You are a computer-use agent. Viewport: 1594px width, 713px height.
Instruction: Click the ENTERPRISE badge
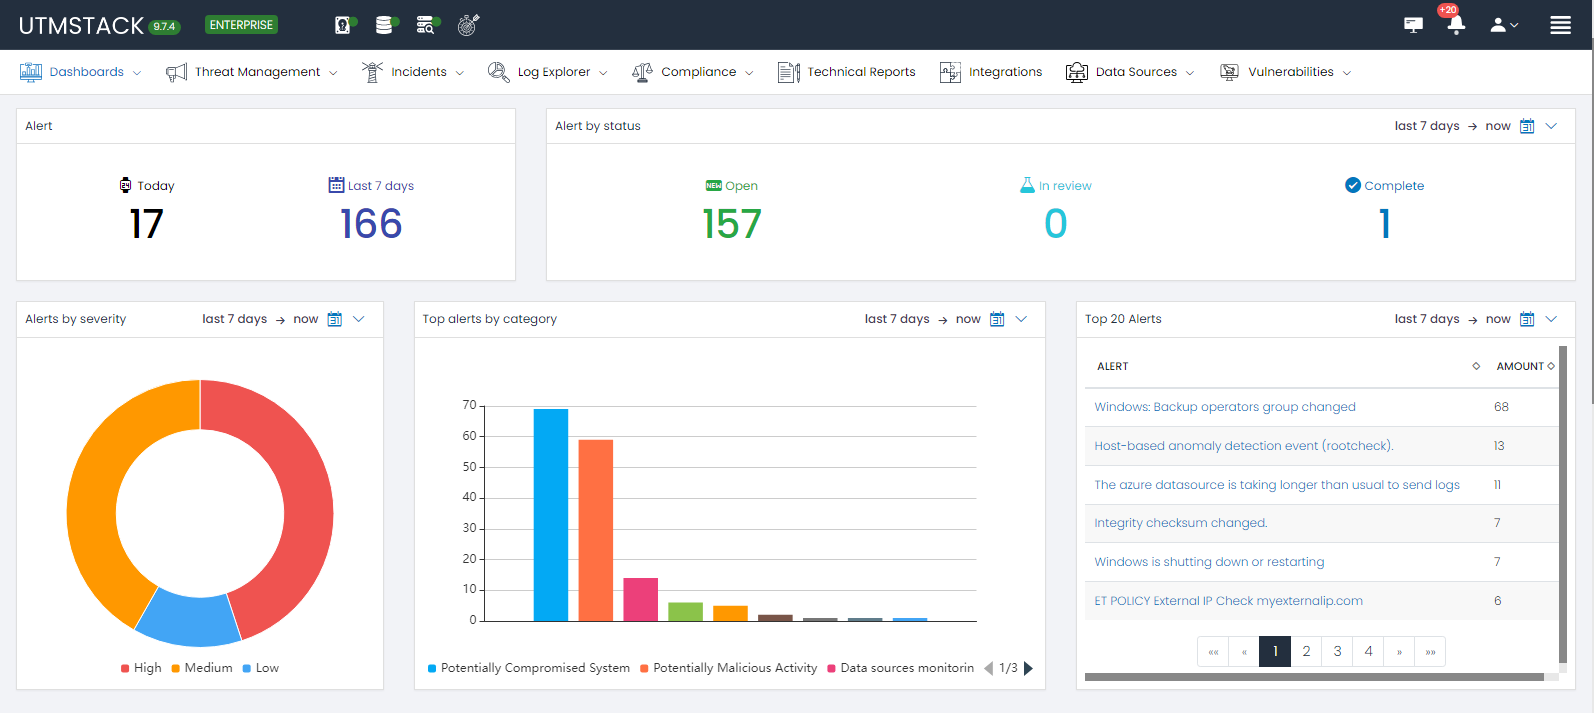pyautogui.click(x=241, y=25)
